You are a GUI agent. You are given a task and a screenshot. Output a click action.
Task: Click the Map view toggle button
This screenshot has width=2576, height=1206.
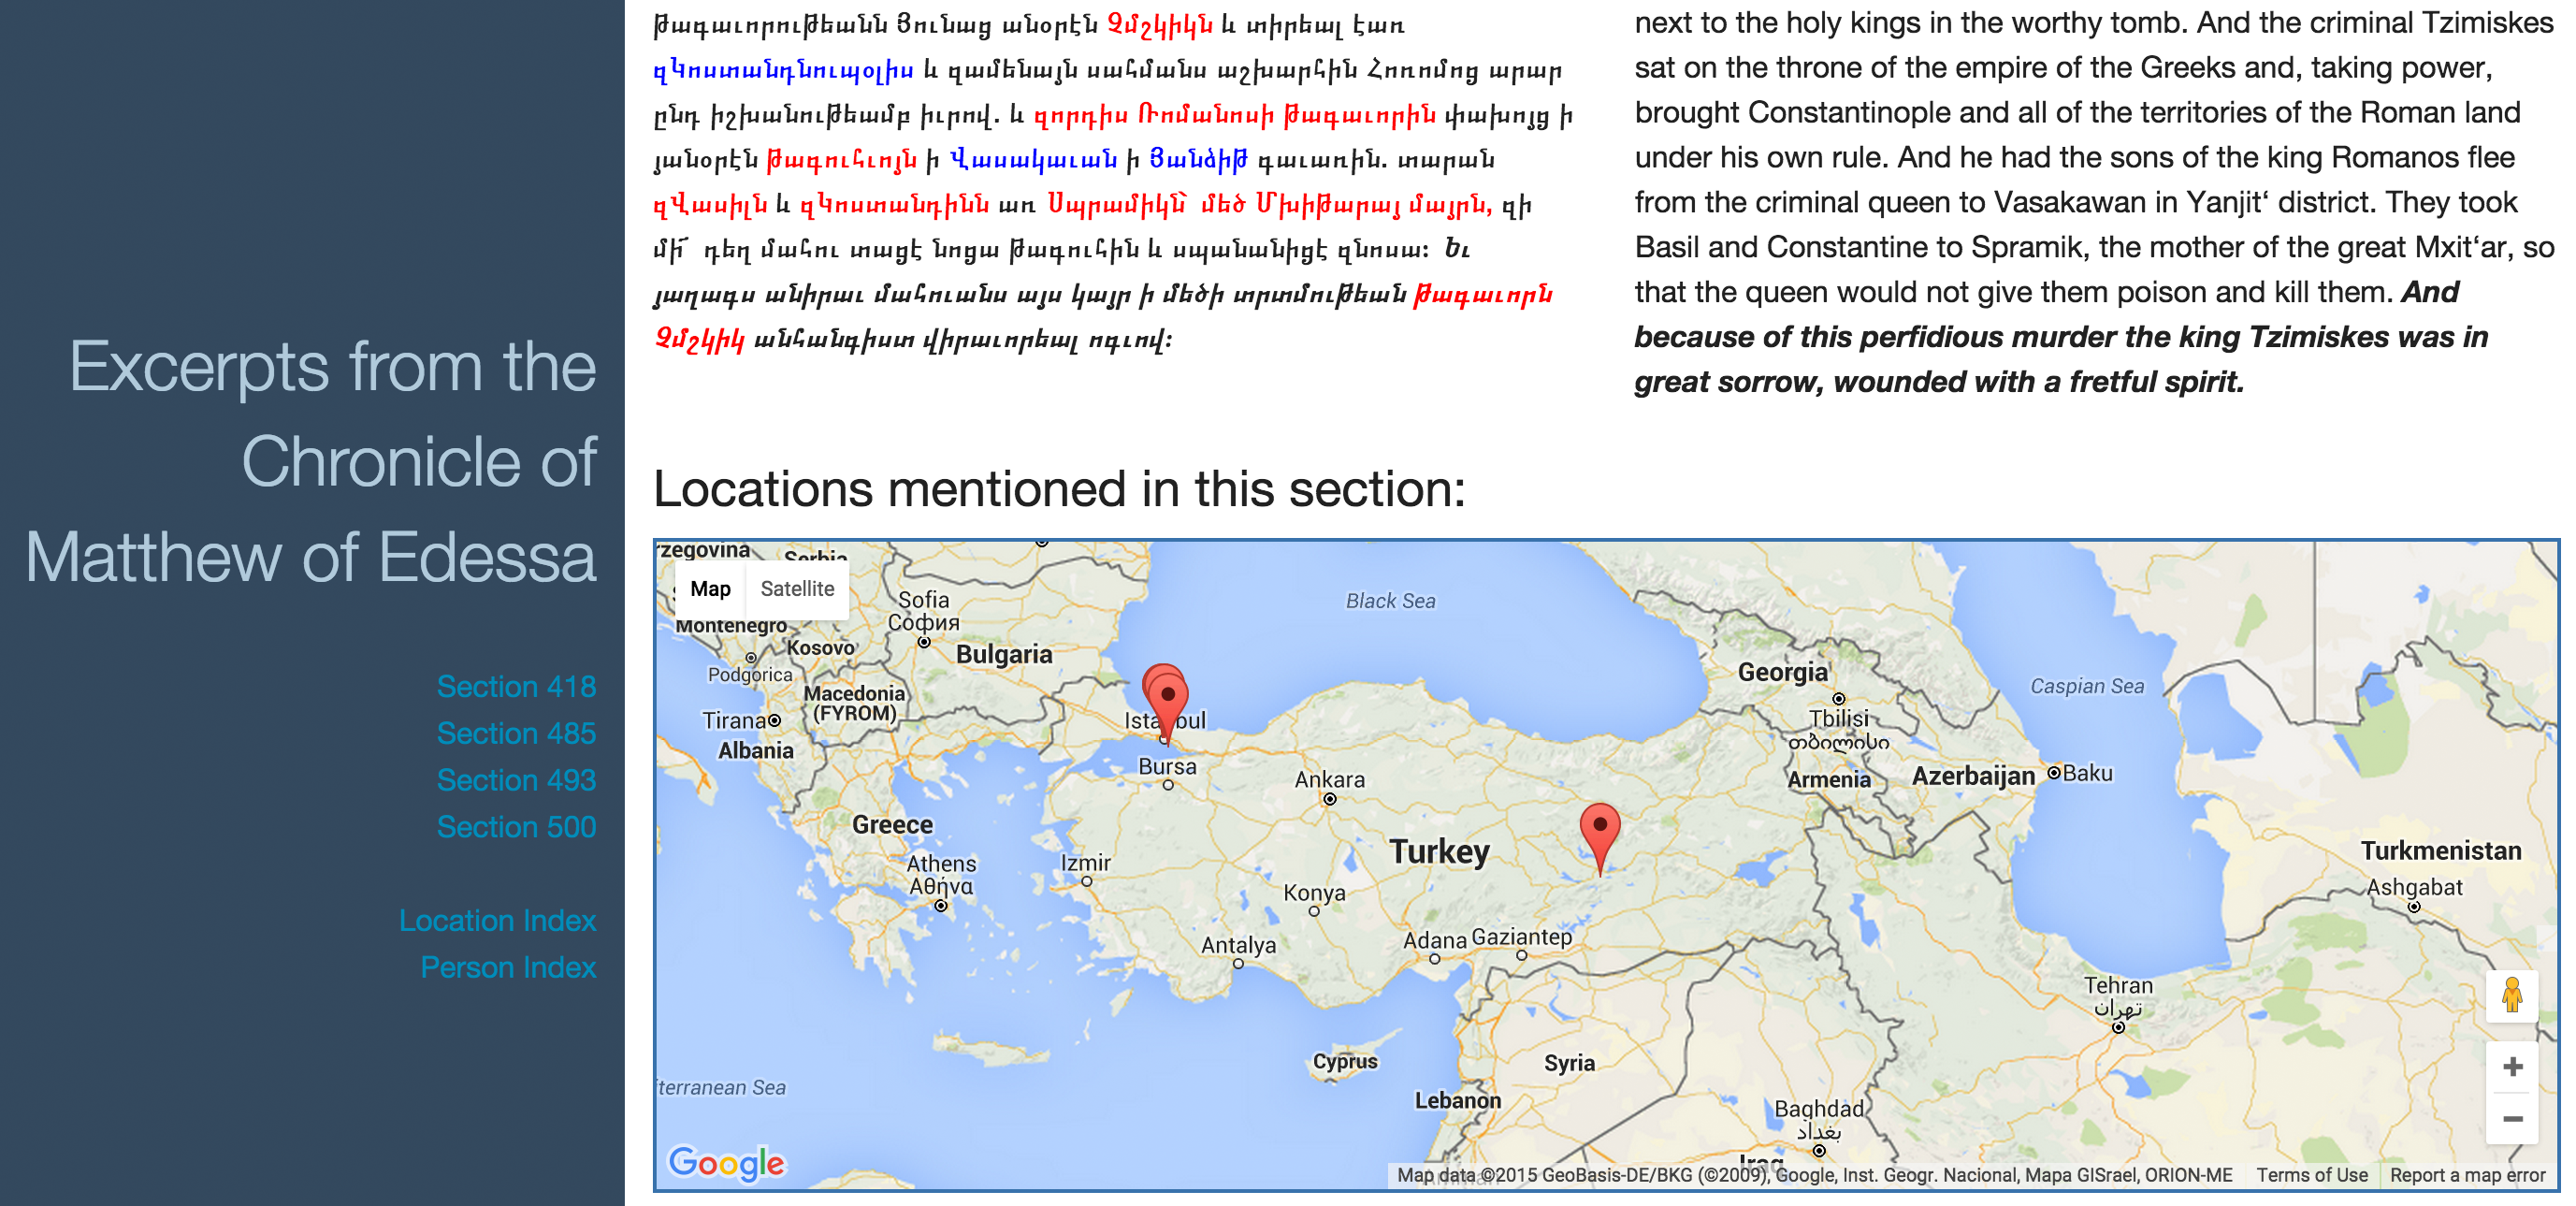[x=708, y=587]
